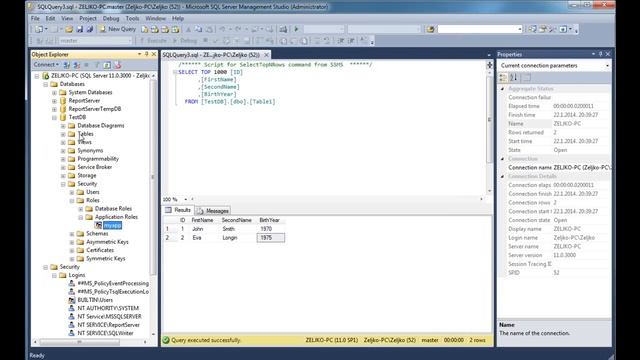Click the Cut icon in the toolbar

coord(188,29)
